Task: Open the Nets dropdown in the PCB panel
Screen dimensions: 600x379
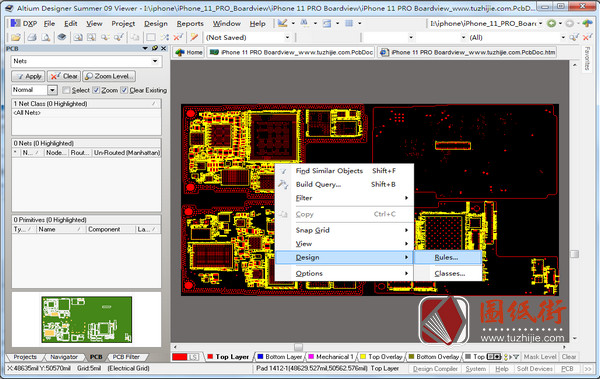Action: click(x=155, y=61)
